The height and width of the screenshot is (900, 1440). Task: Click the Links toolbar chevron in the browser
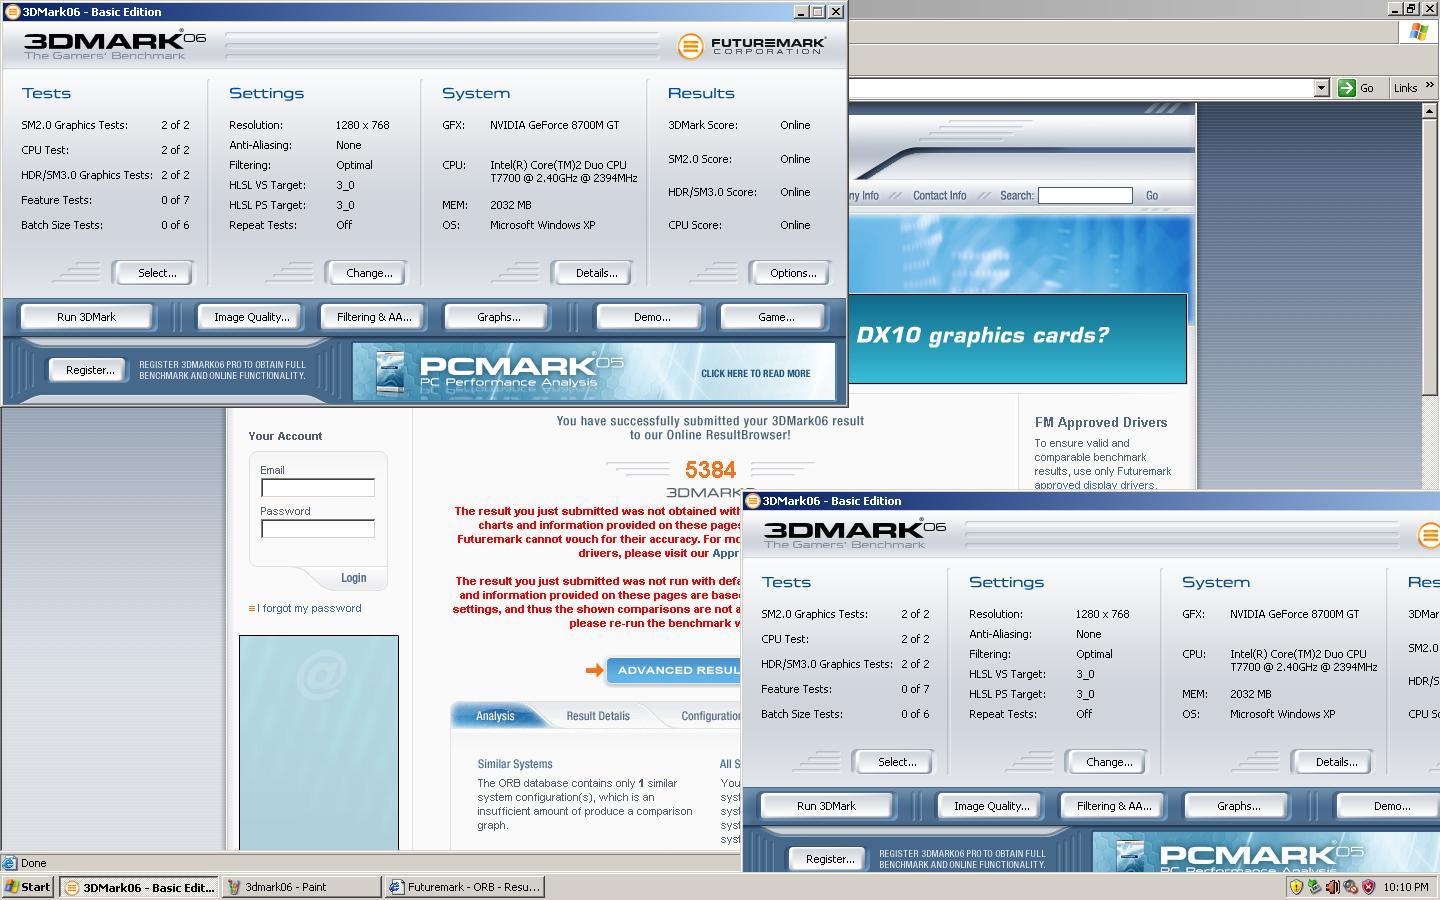(x=1430, y=86)
